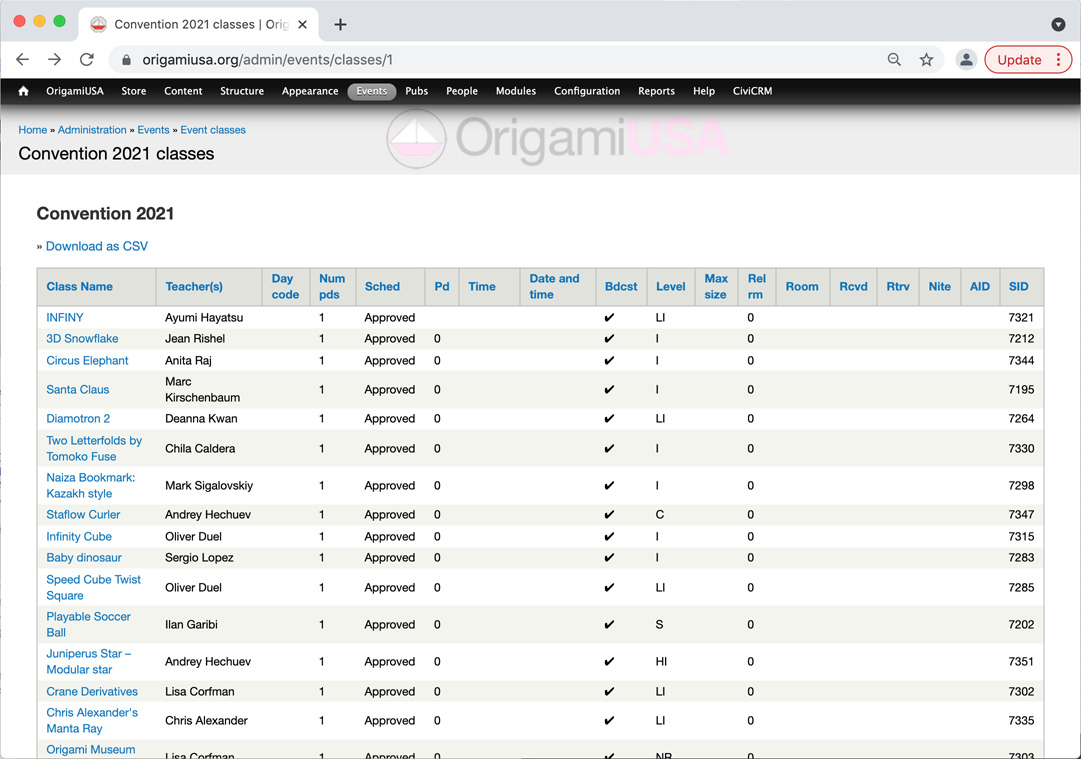The height and width of the screenshot is (759, 1081).
Task: Sort table by Rel rm column
Action: coord(756,287)
